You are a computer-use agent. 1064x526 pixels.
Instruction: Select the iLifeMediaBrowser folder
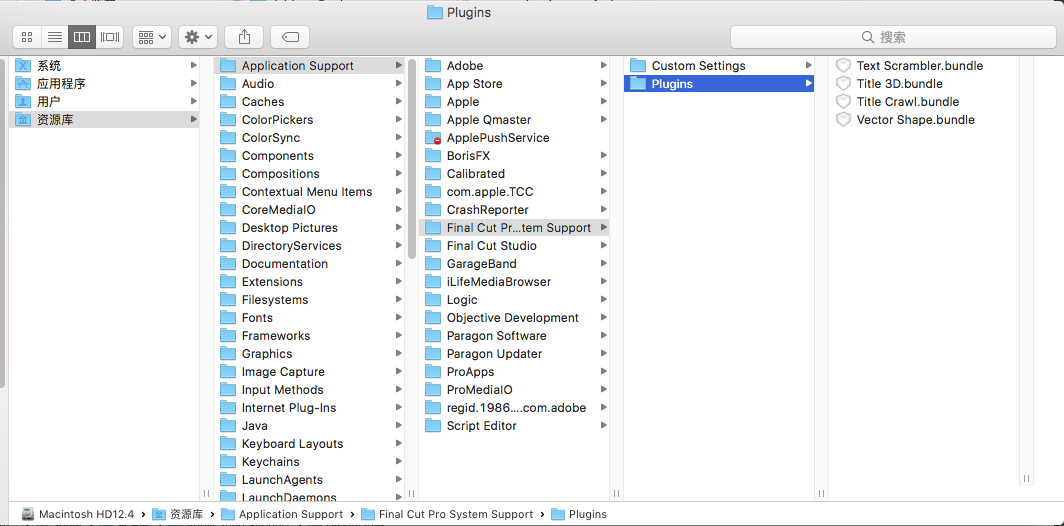(x=514, y=282)
